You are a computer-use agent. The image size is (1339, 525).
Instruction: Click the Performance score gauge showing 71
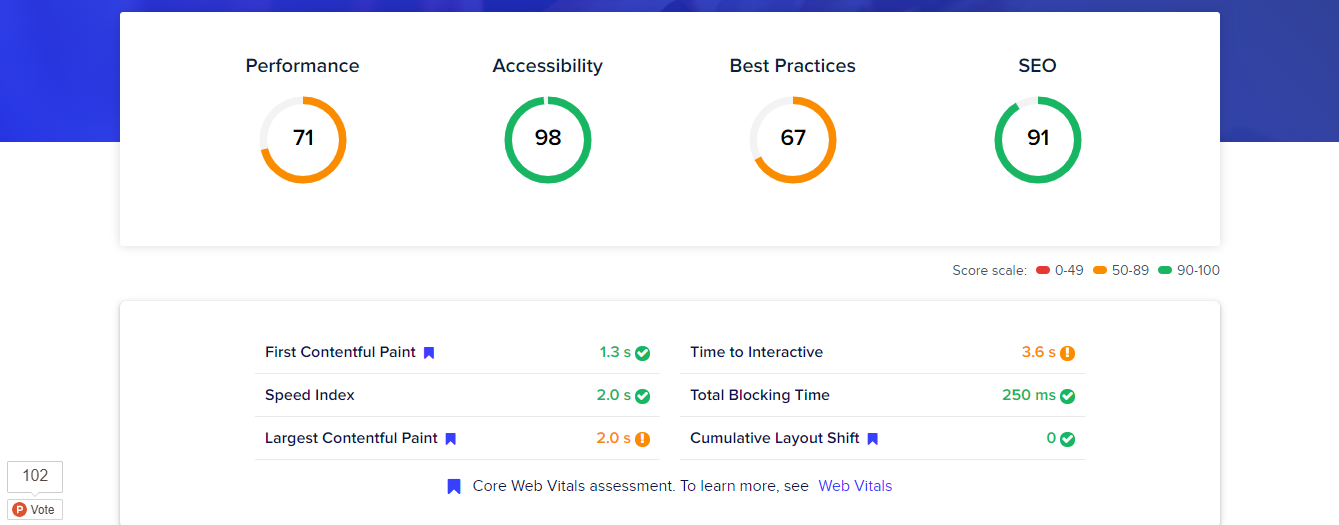303,140
